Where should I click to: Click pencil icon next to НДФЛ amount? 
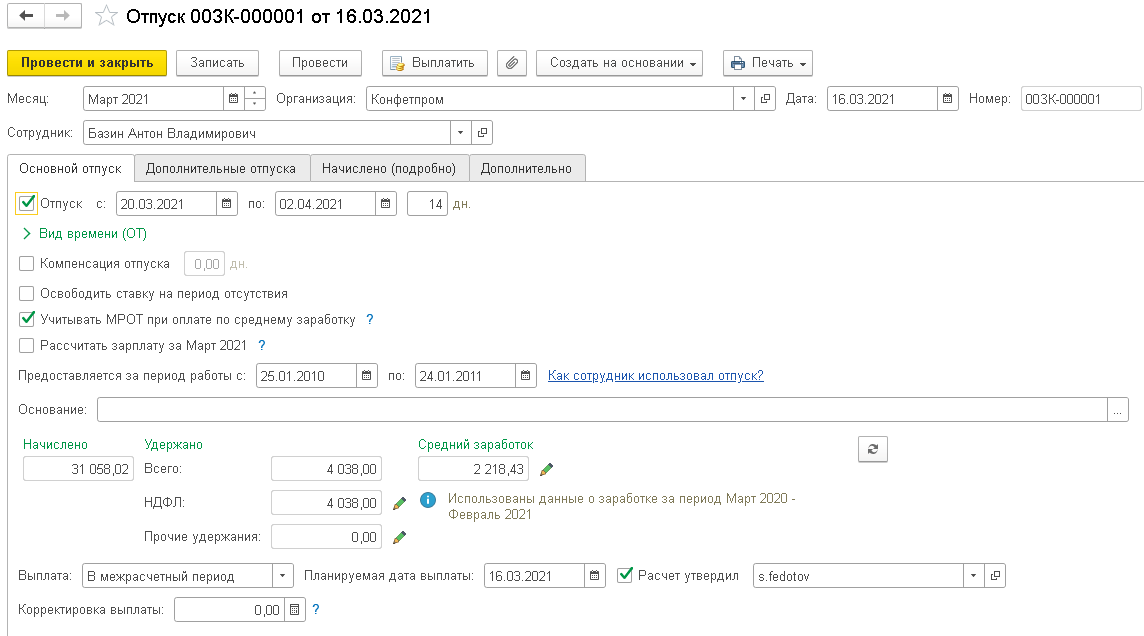tap(399, 503)
